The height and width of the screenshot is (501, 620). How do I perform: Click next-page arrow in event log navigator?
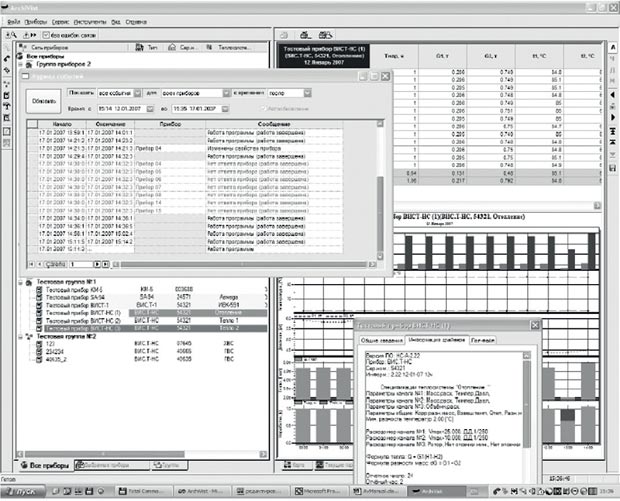pos(96,264)
